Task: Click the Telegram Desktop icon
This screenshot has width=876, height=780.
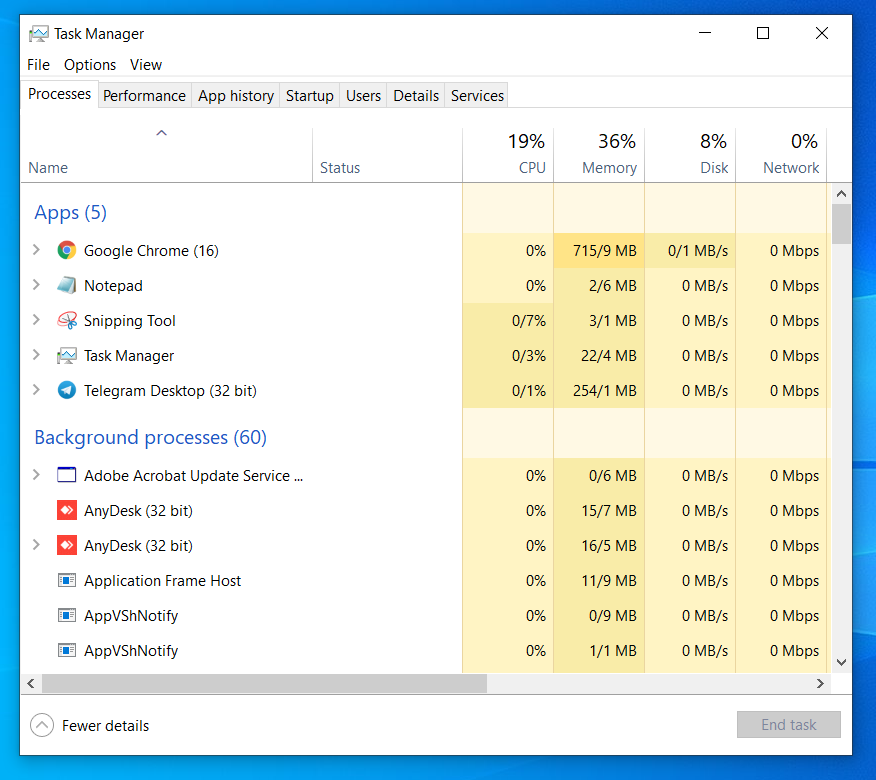Action: (67, 391)
